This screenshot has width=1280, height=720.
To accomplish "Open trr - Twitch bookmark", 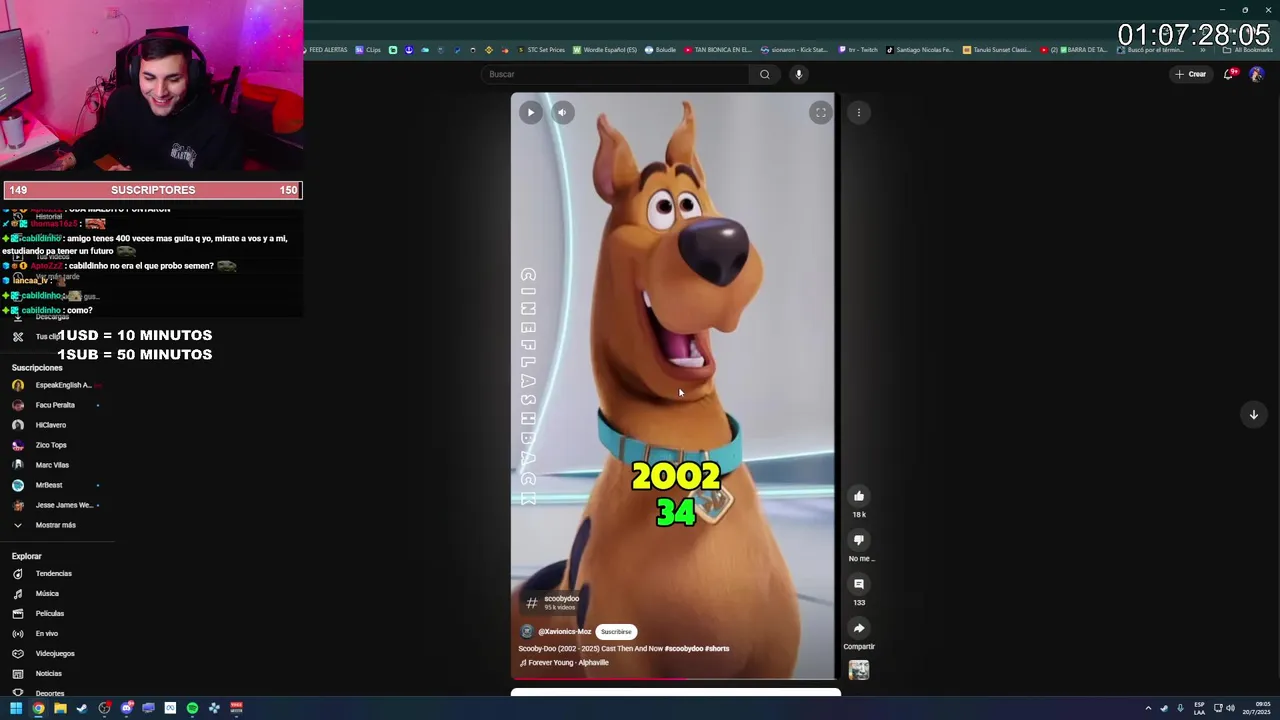I will coord(858,50).
